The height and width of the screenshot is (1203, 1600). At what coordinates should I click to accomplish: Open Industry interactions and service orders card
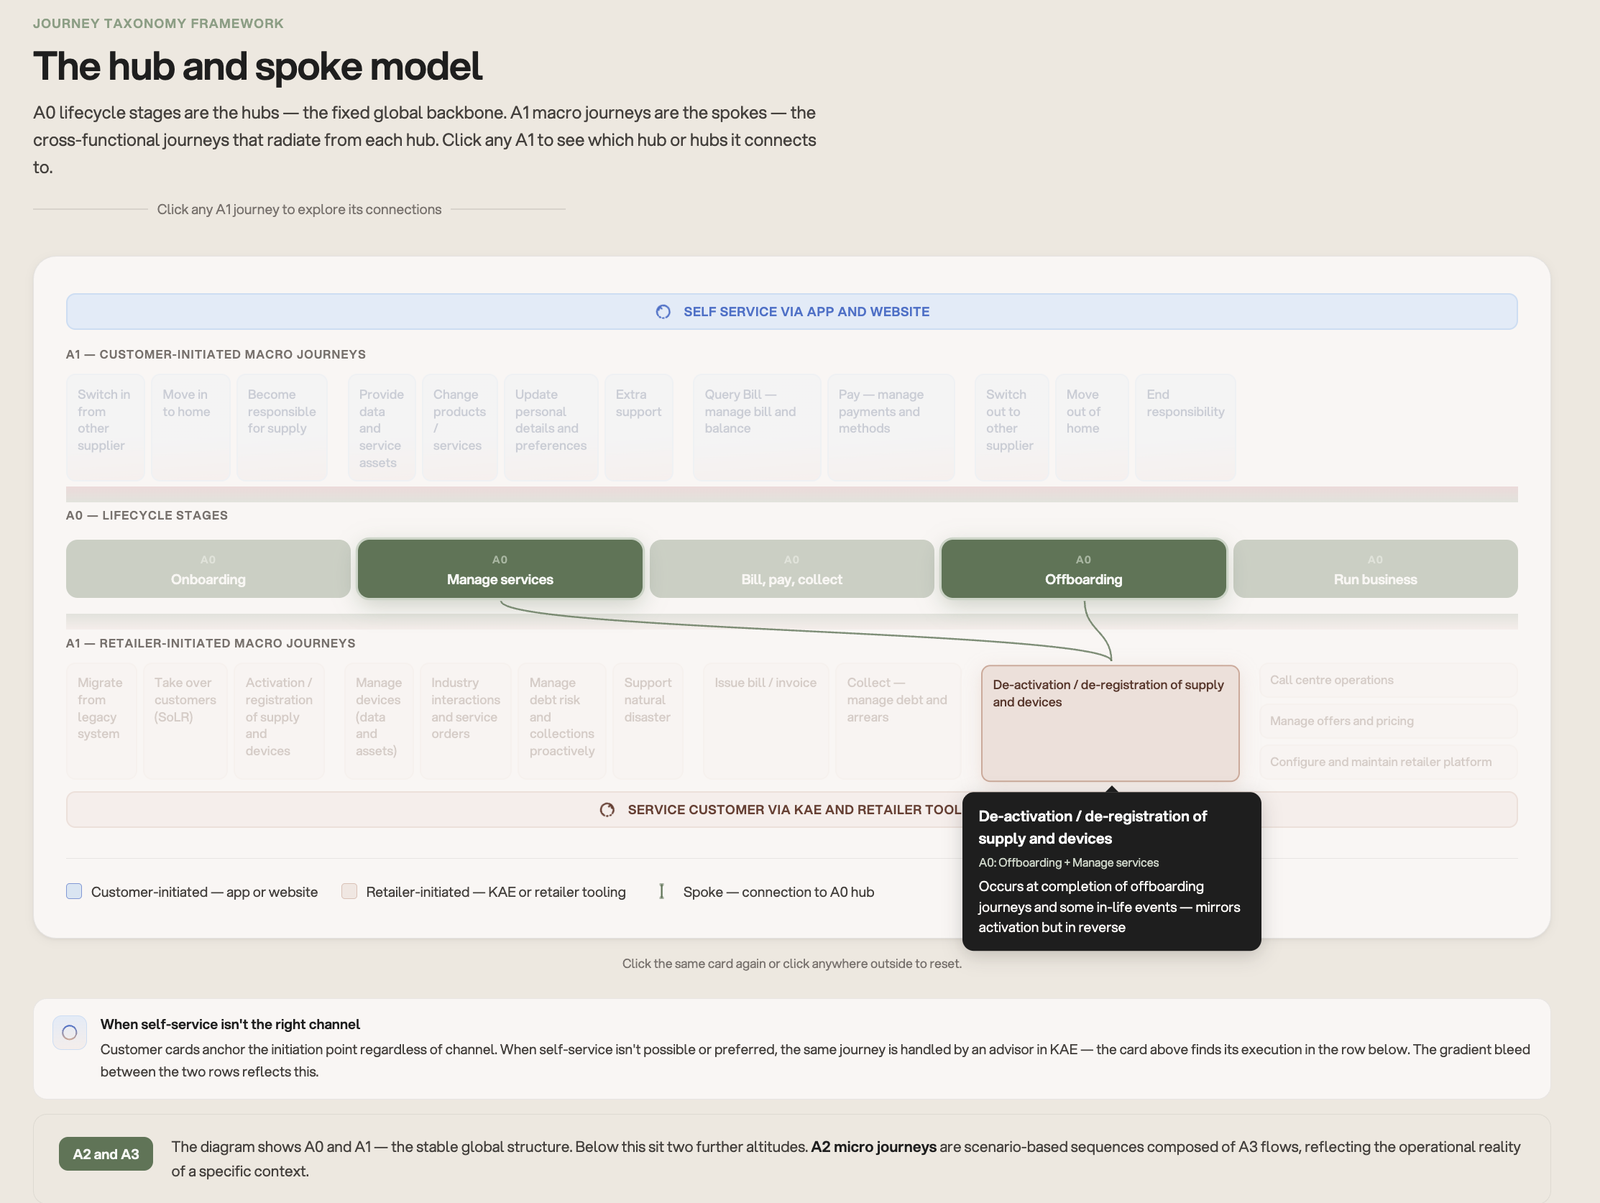[466, 721]
